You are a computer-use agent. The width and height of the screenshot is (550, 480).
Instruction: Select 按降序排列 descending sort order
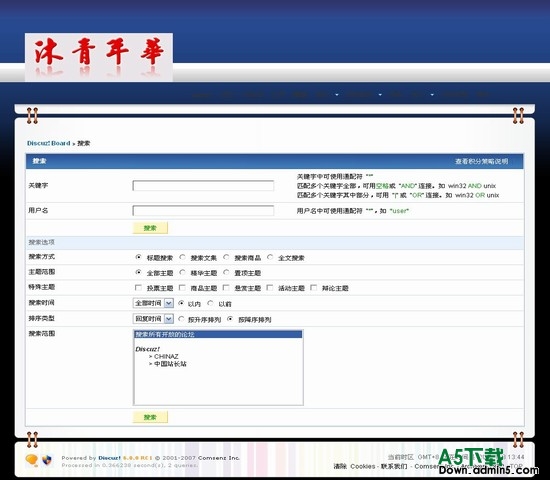click(x=230, y=319)
